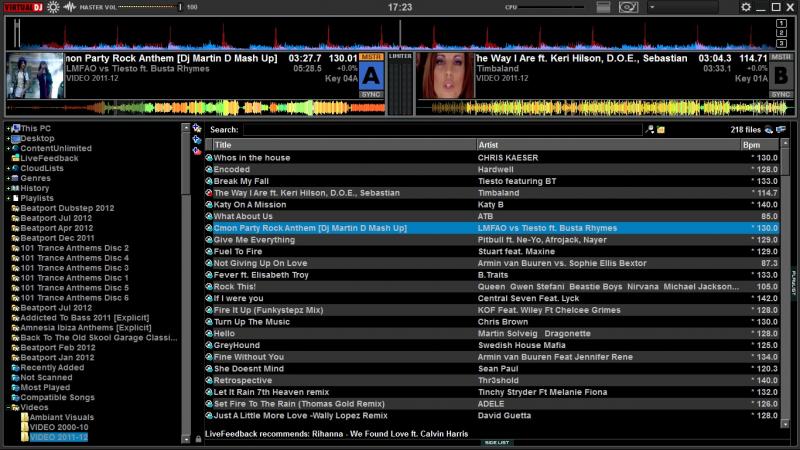Click in the Search input field
Image resolution: width=800 pixels, height=450 pixels.
(x=442, y=130)
